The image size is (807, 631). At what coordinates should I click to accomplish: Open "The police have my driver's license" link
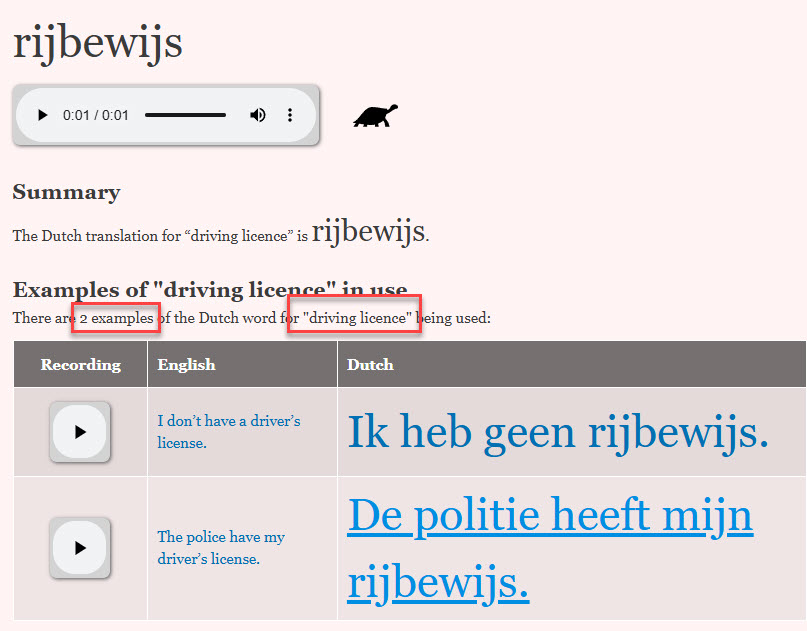pos(220,548)
